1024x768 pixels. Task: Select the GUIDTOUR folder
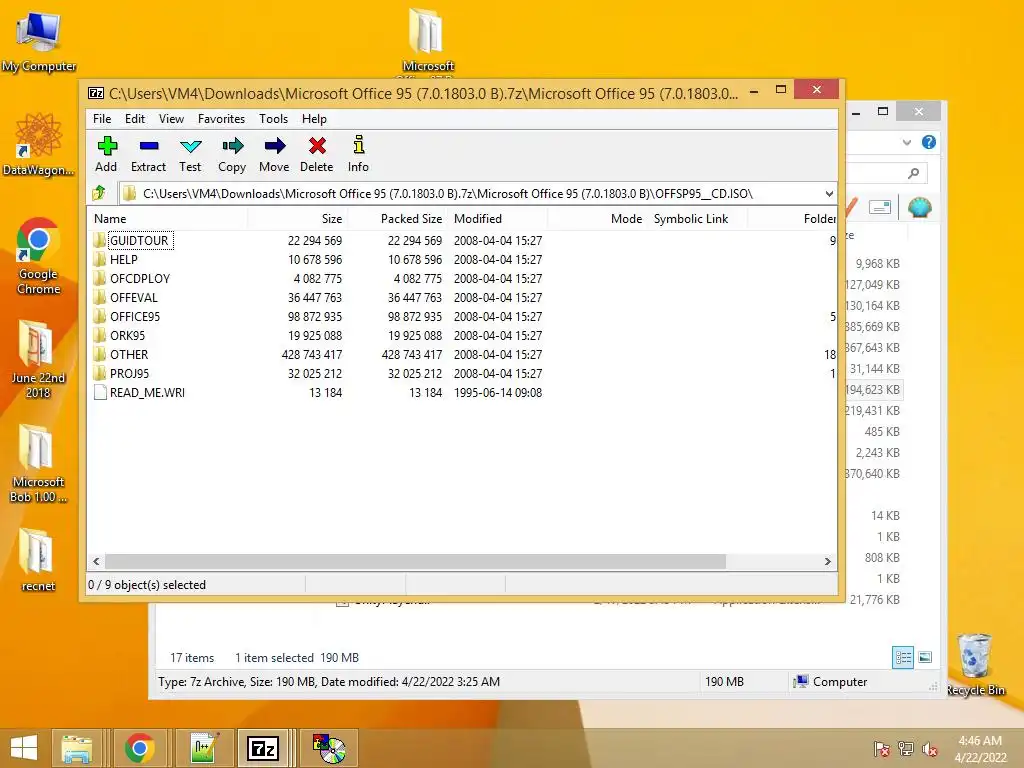click(139, 240)
